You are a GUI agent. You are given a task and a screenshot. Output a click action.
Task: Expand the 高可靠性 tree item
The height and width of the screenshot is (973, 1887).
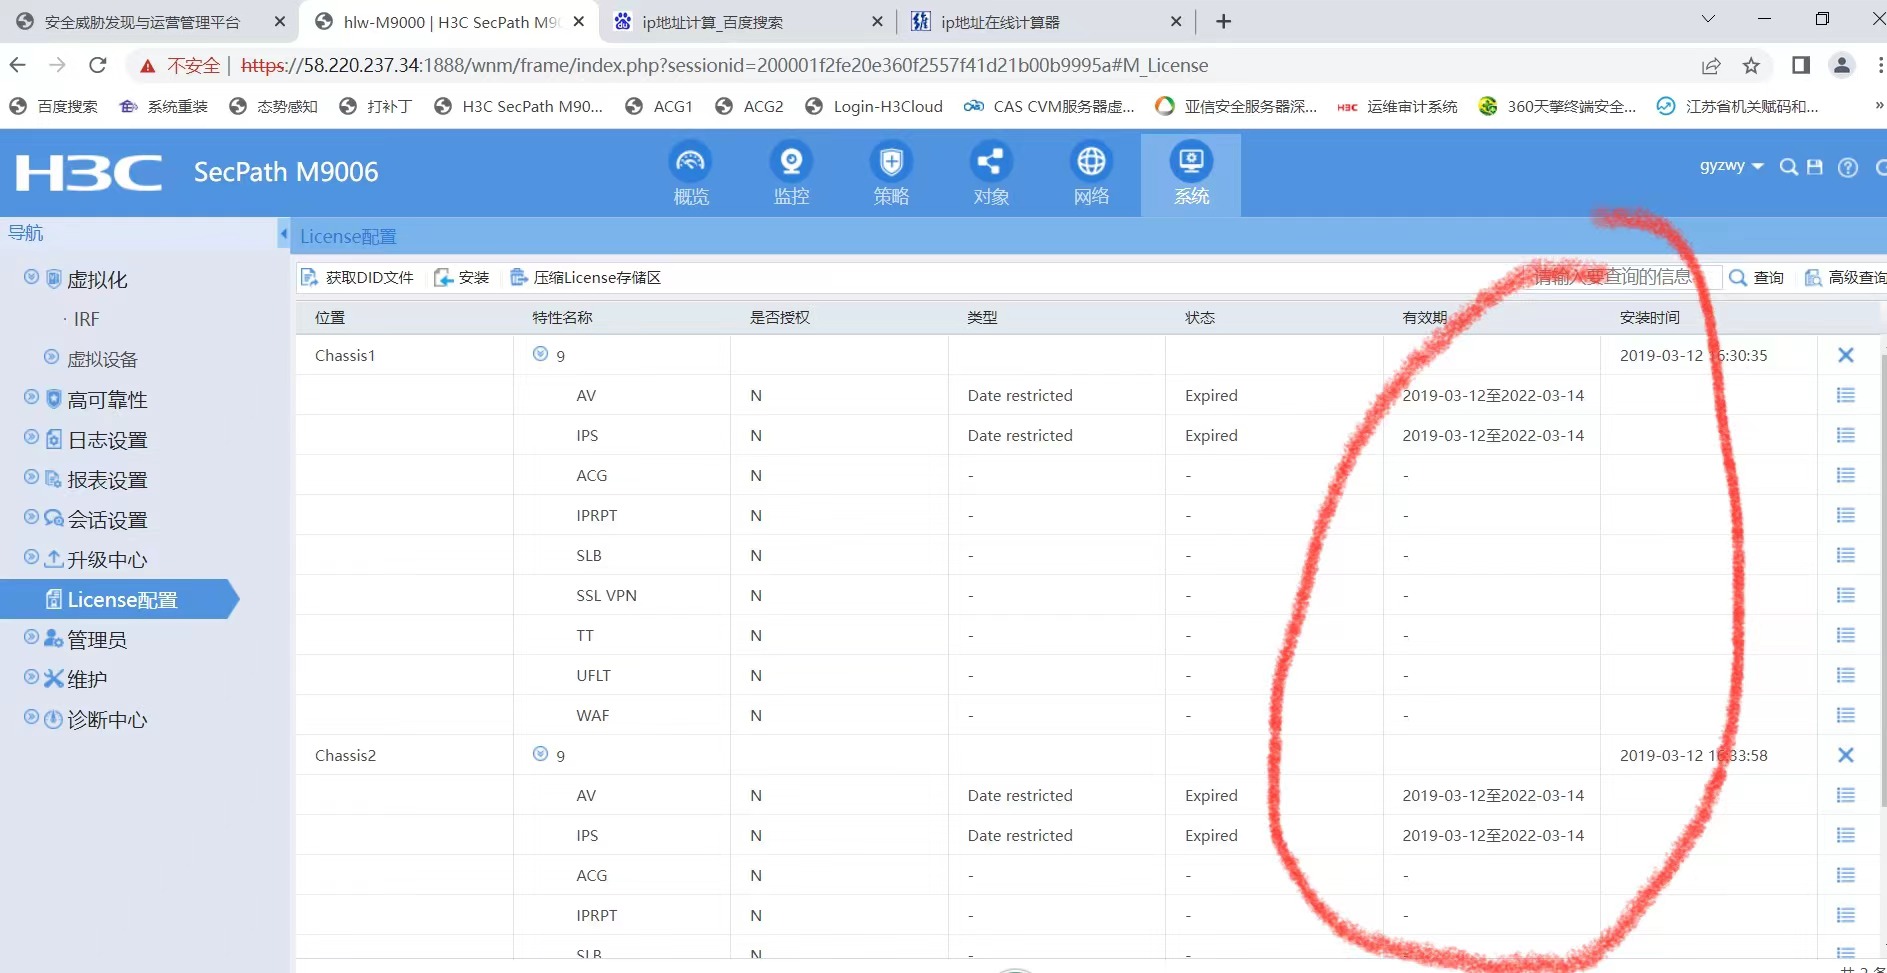pyautogui.click(x=32, y=398)
